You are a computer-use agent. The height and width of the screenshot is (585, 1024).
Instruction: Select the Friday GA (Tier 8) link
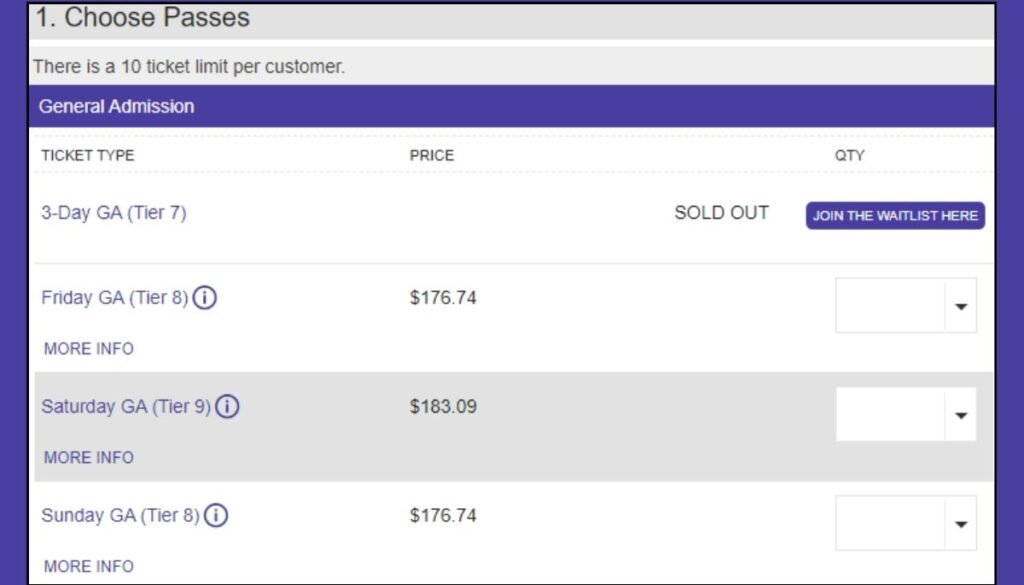[x=115, y=298]
